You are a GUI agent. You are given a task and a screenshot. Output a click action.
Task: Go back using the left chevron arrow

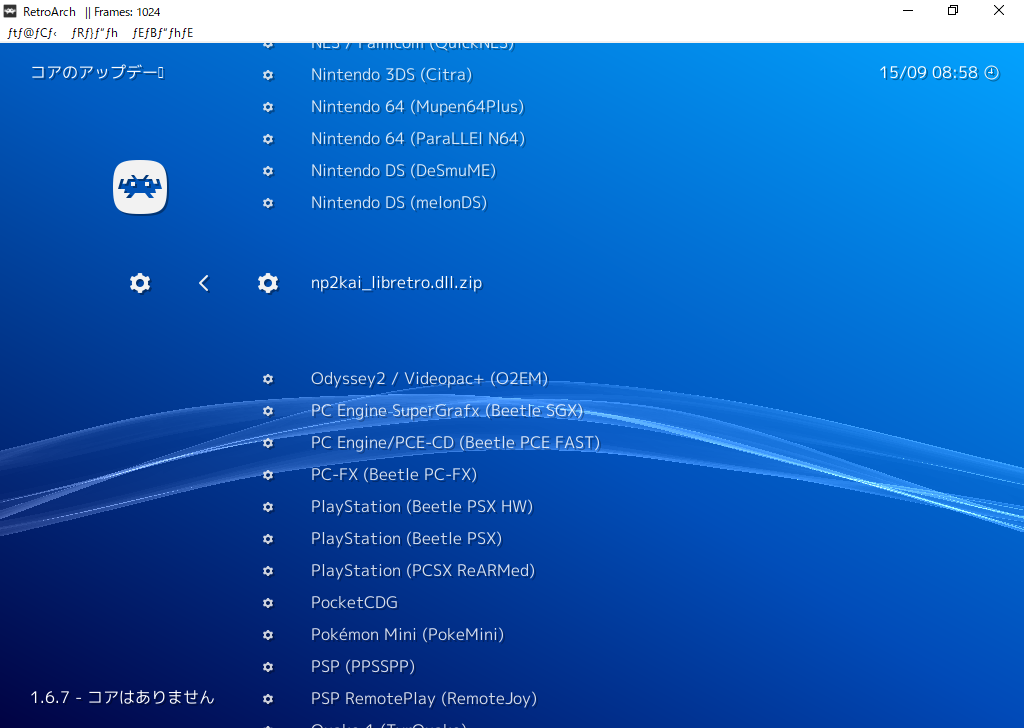[204, 283]
